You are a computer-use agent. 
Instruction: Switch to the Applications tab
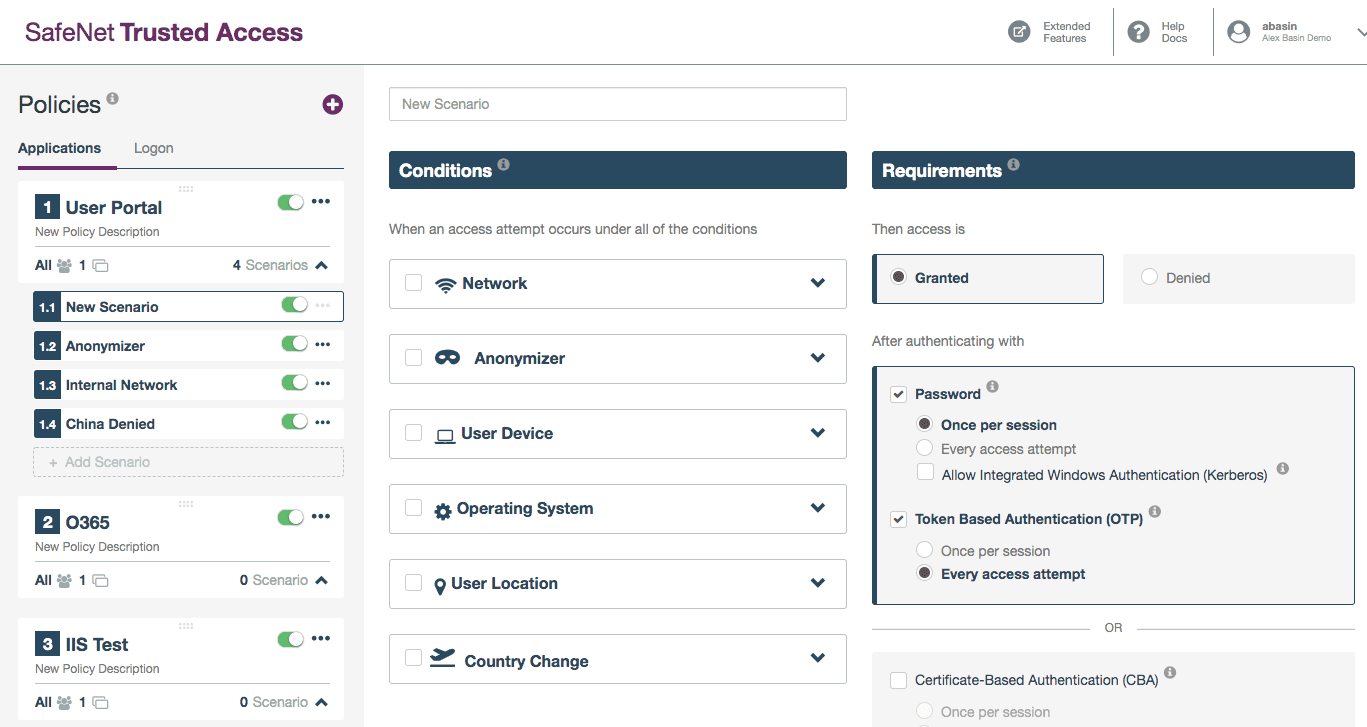60,148
